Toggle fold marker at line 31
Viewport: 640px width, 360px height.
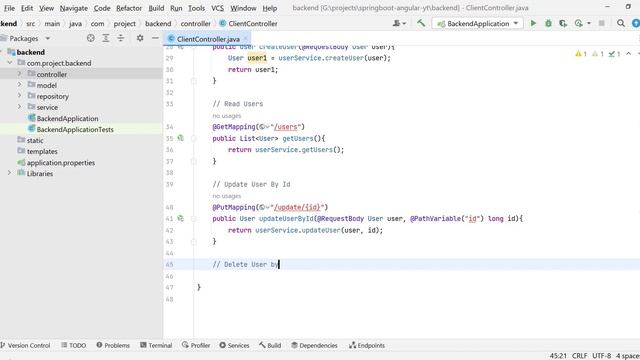coord(193,81)
